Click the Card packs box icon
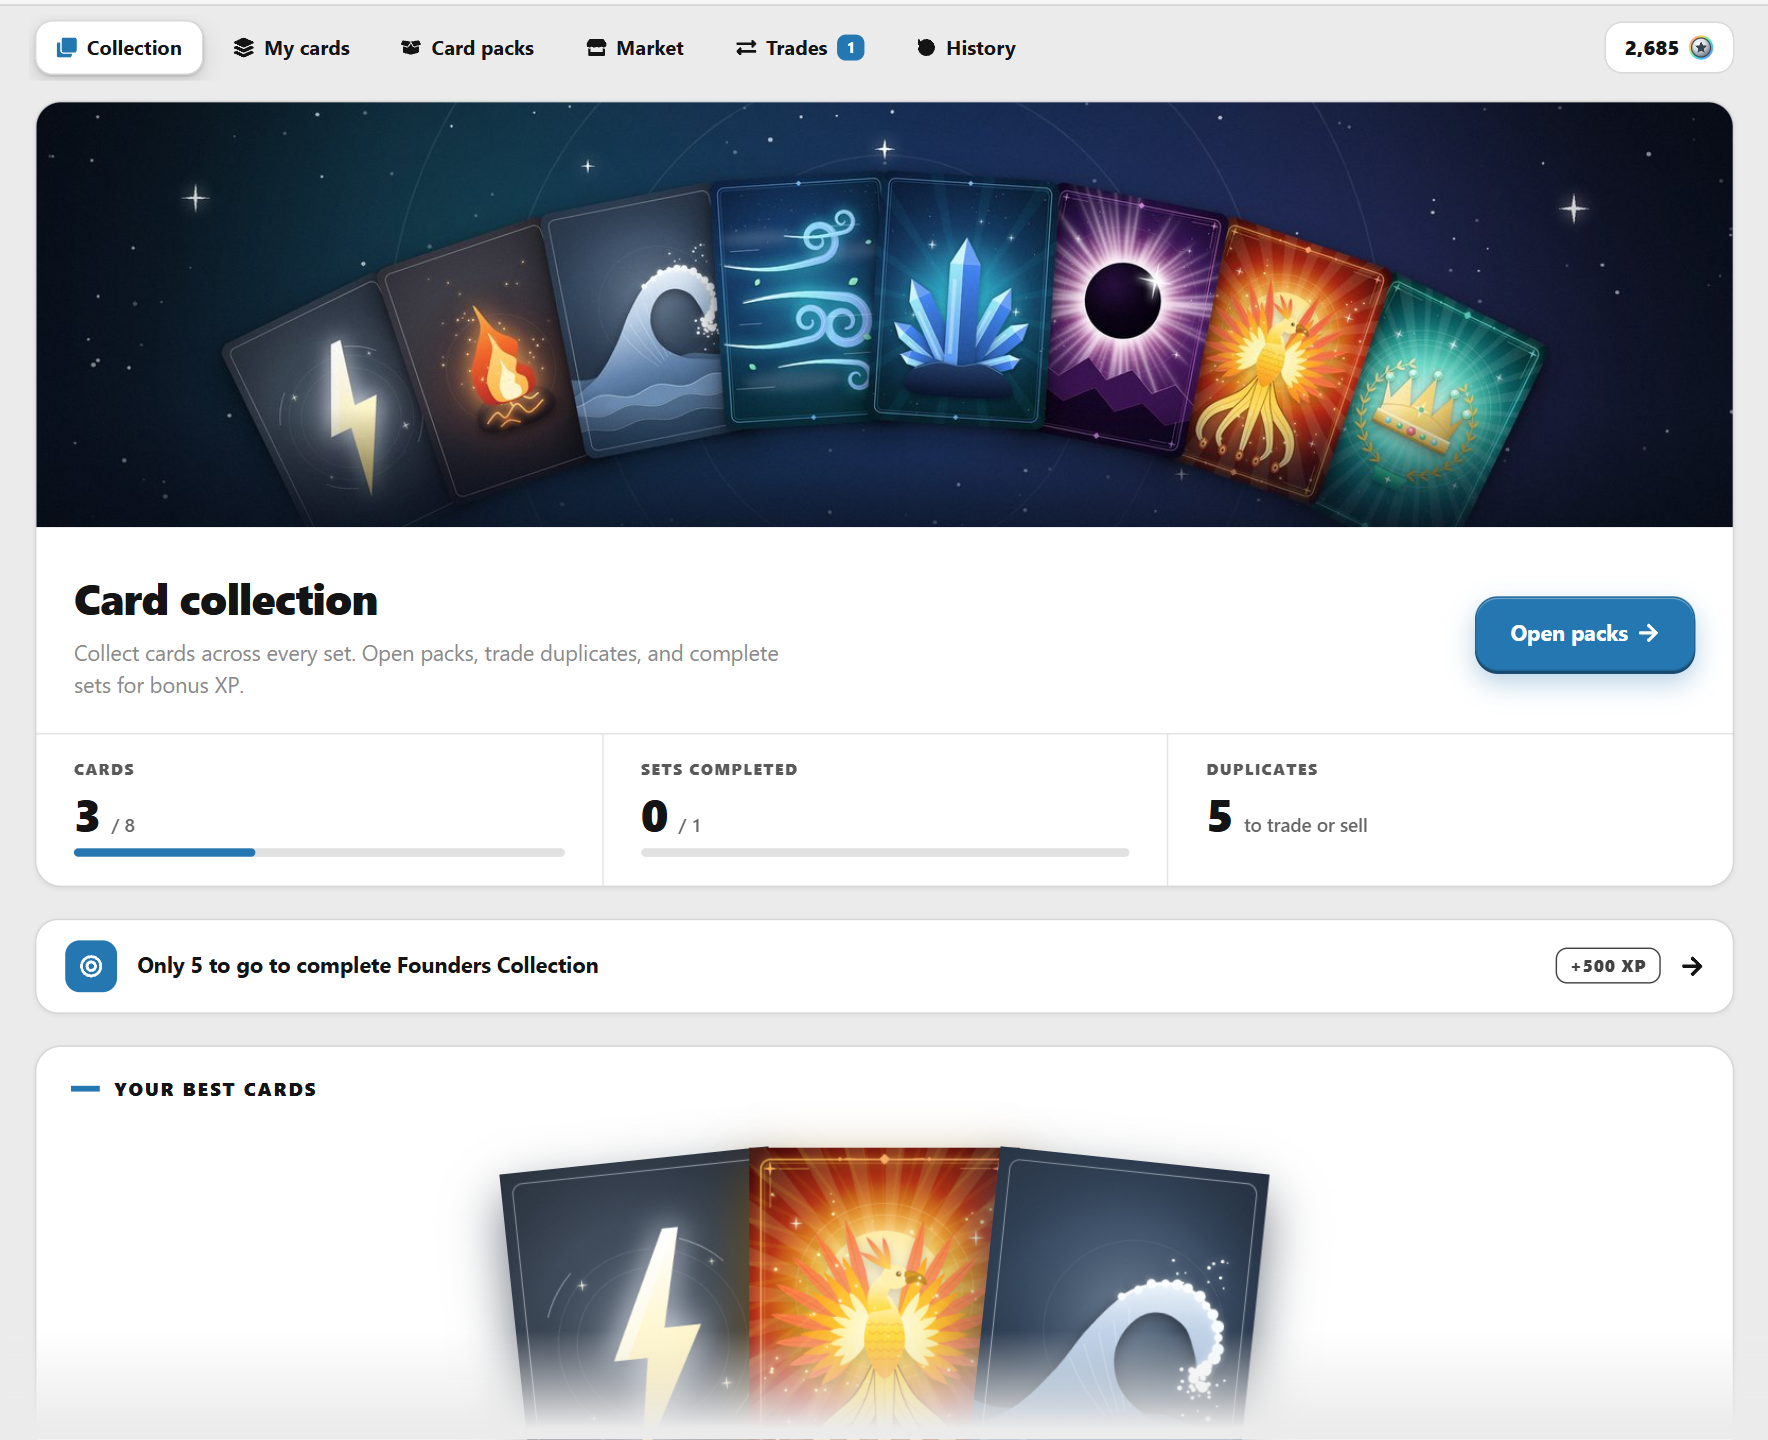Viewport: 1768px width, 1440px height. 410,48
